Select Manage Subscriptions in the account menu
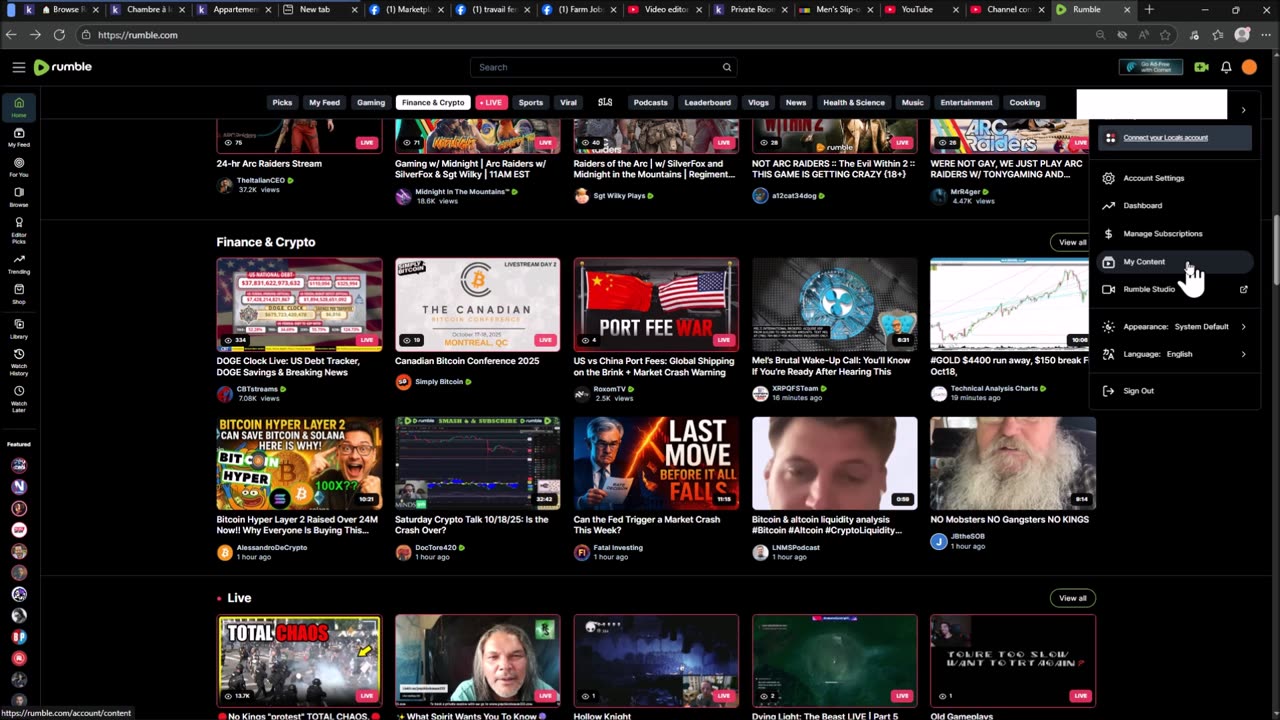The height and width of the screenshot is (720, 1280). [x=1175, y=234]
